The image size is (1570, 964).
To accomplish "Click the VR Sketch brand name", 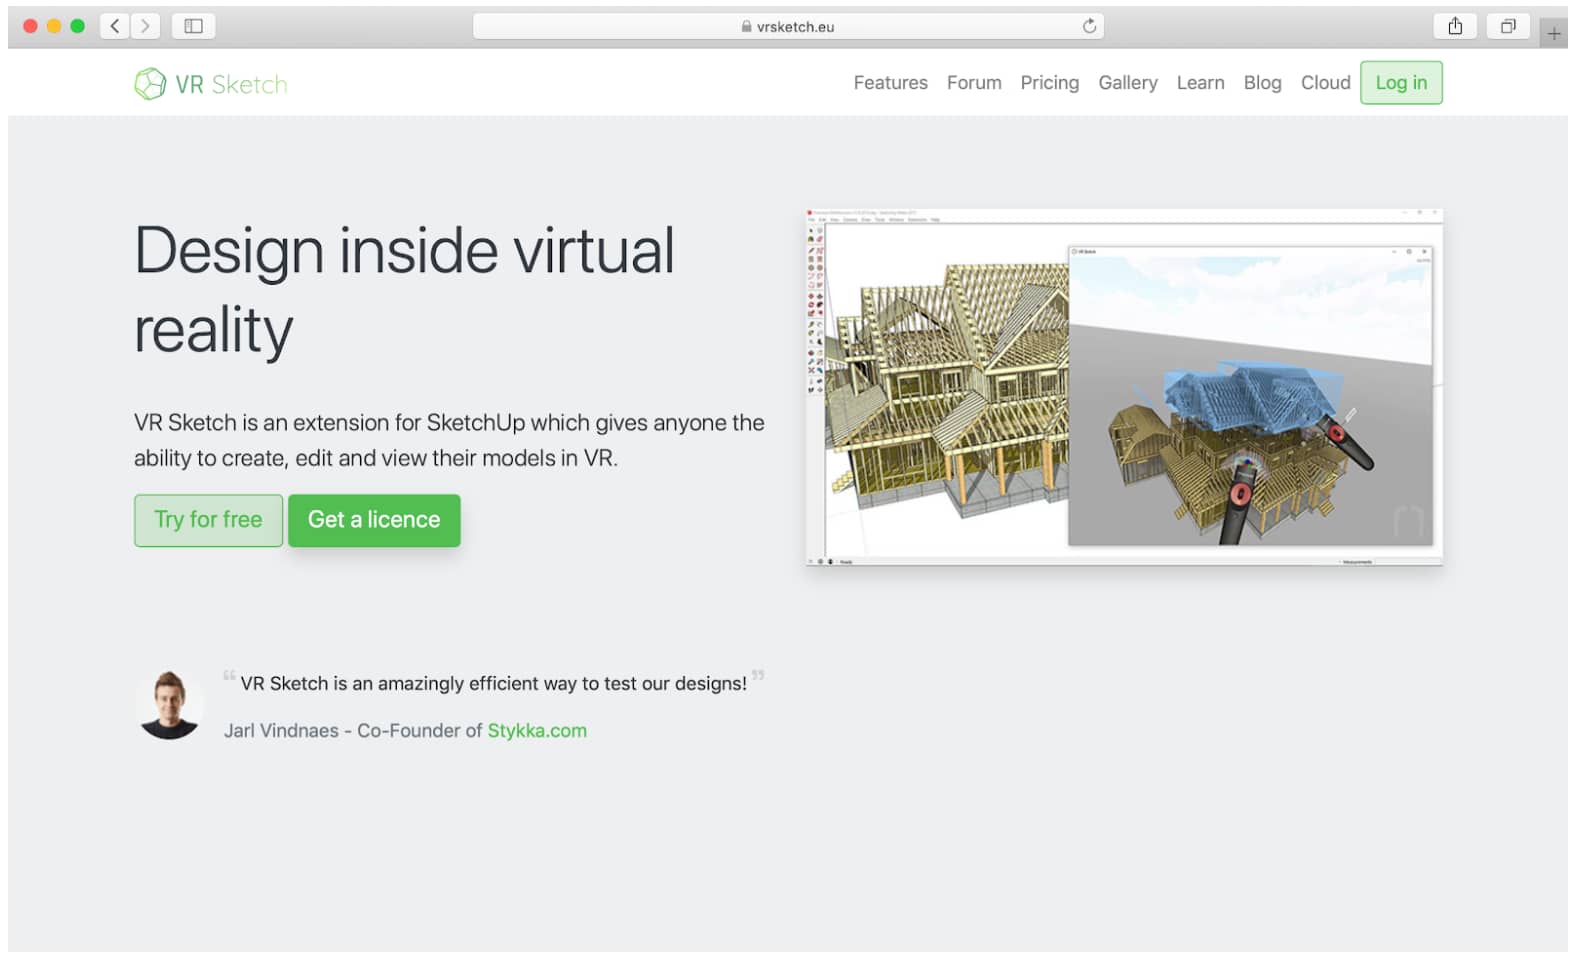I will 231,85.
